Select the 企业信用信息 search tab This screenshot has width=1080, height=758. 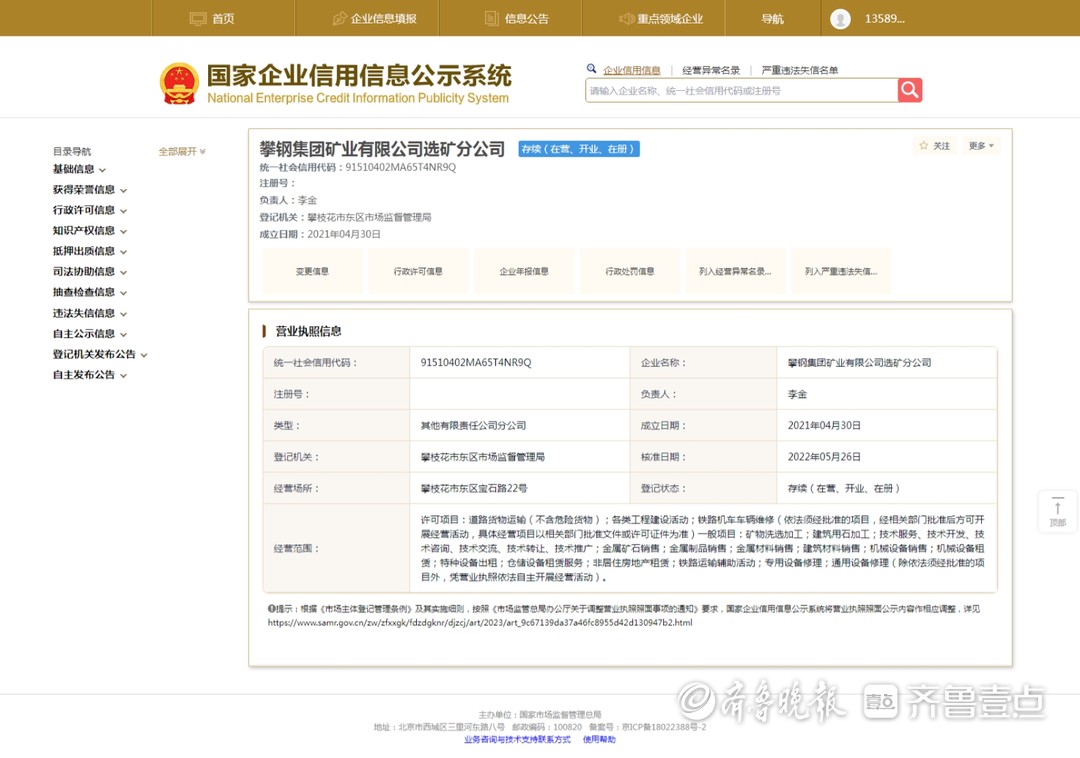click(x=632, y=70)
